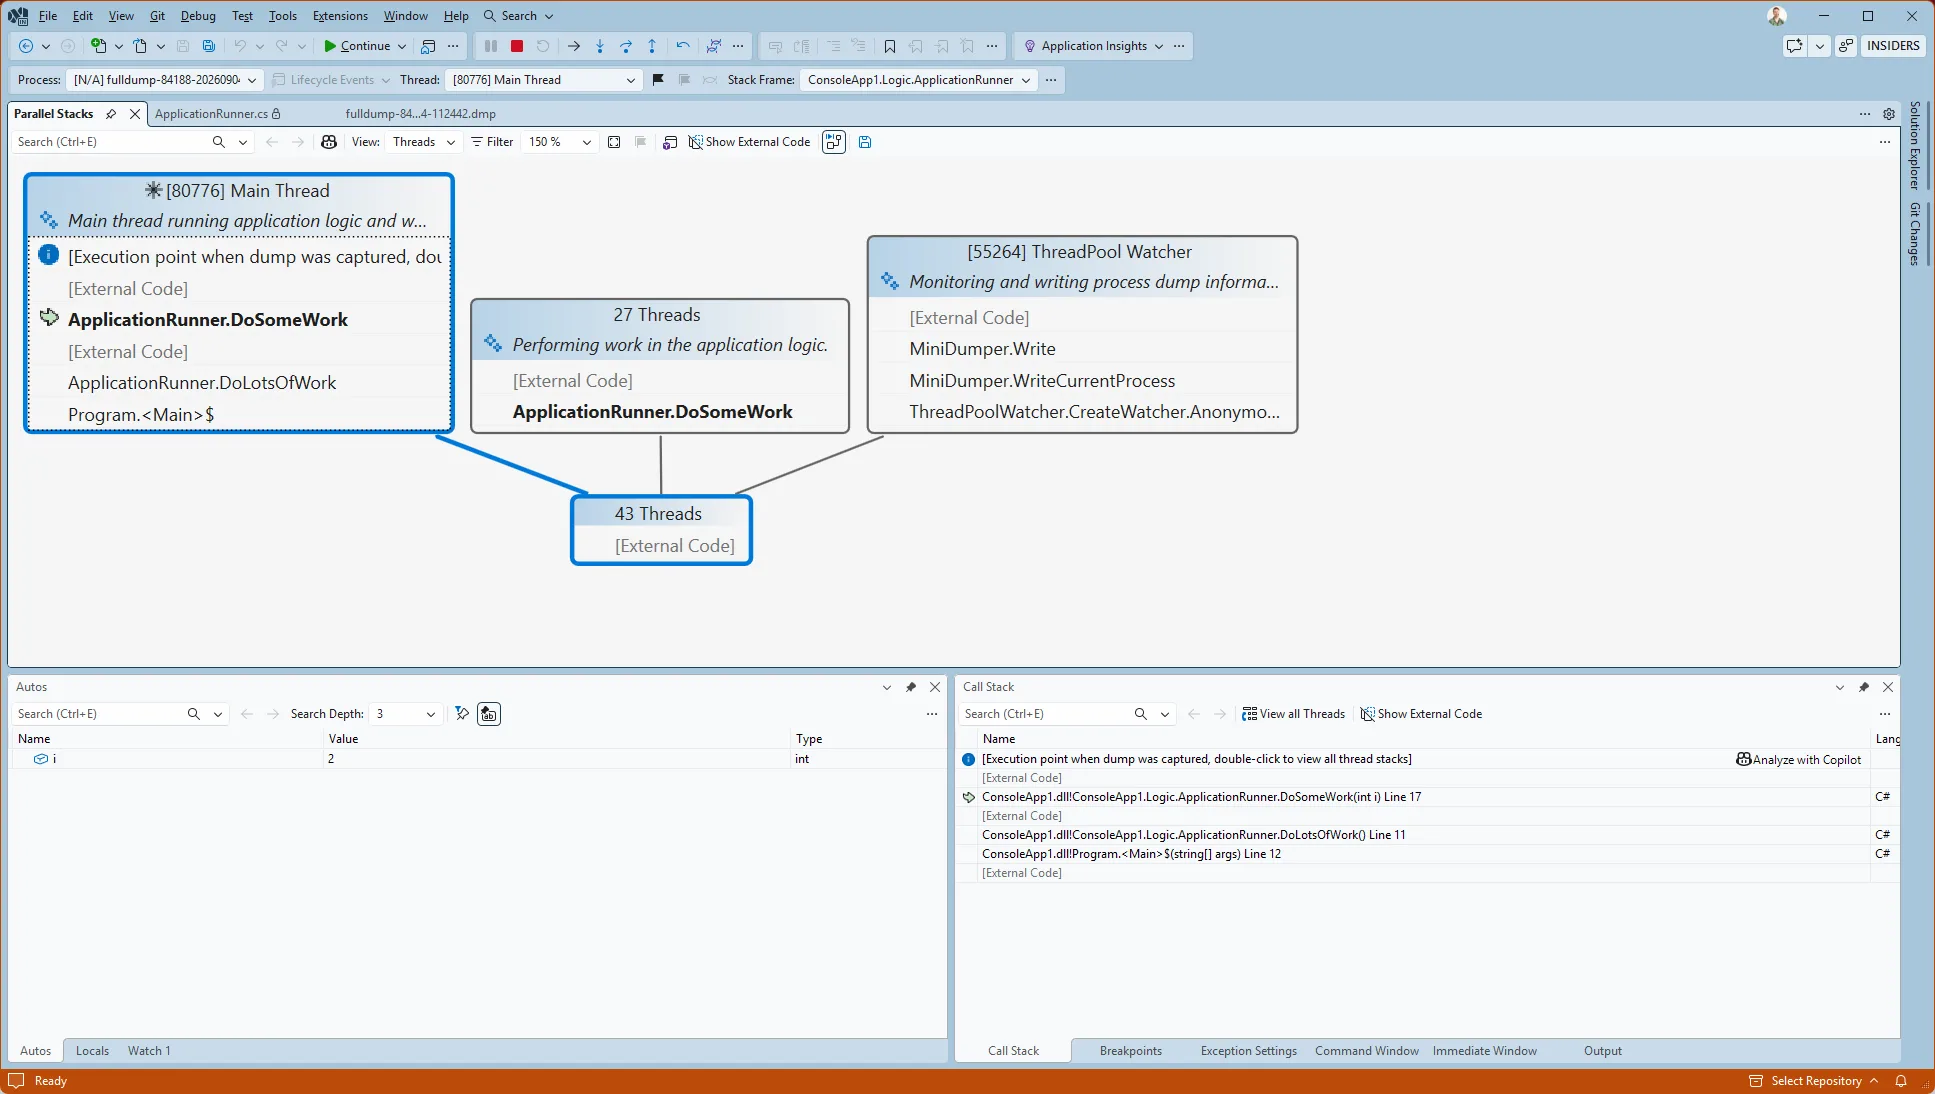The height and width of the screenshot is (1094, 1935).
Task: Toggle Show External Code in Call Stack
Action: coord(1421,714)
